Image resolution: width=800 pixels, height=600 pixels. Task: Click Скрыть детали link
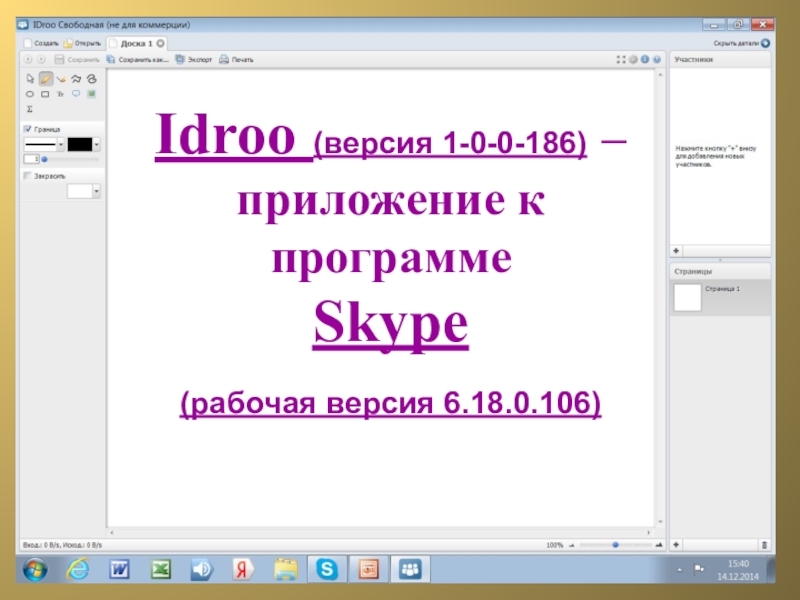click(x=741, y=44)
